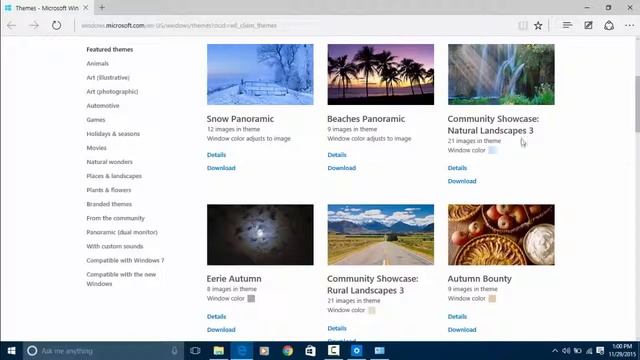Choose the Games category
The height and width of the screenshot is (360, 640).
[x=96, y=120]
